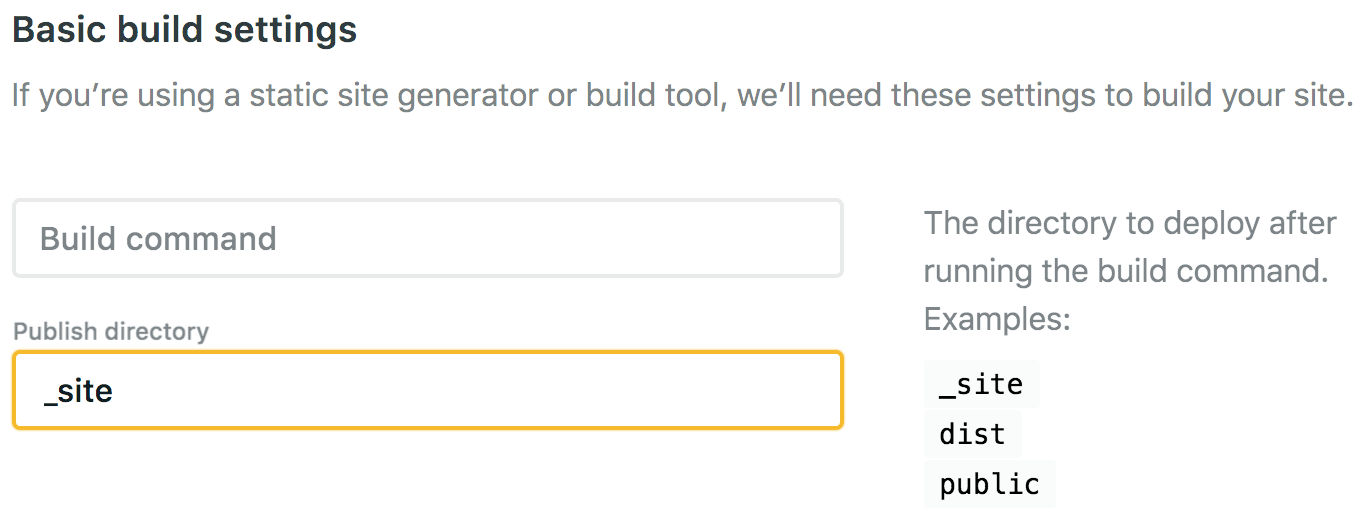Select the "public" example code snippet
Screen dimensions: 1364x512
pyautogui.click(x=989, y=484)
